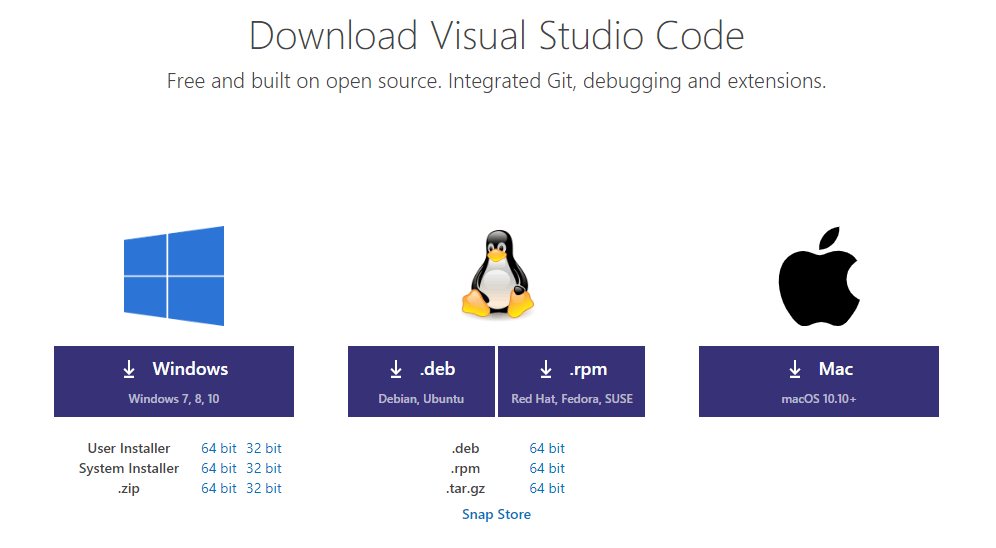Image resolution: width=996 pixels, height=548 pixels.
Task: Click the download arrow on the Windows button
Action: (x=129, y=370)
